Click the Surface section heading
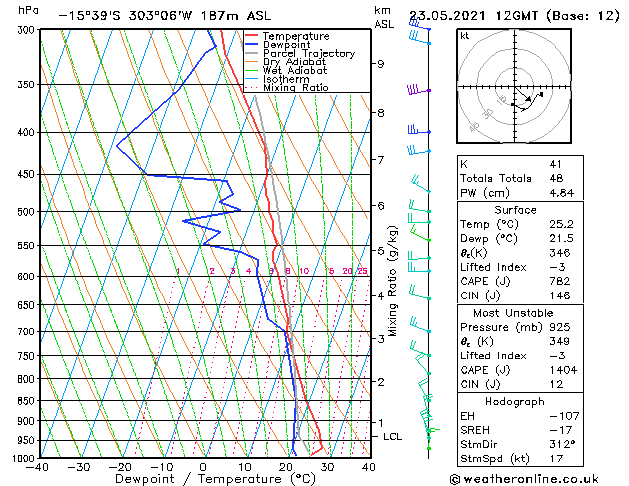The height and width of the screenshot is (486, 629). point(515,210)
